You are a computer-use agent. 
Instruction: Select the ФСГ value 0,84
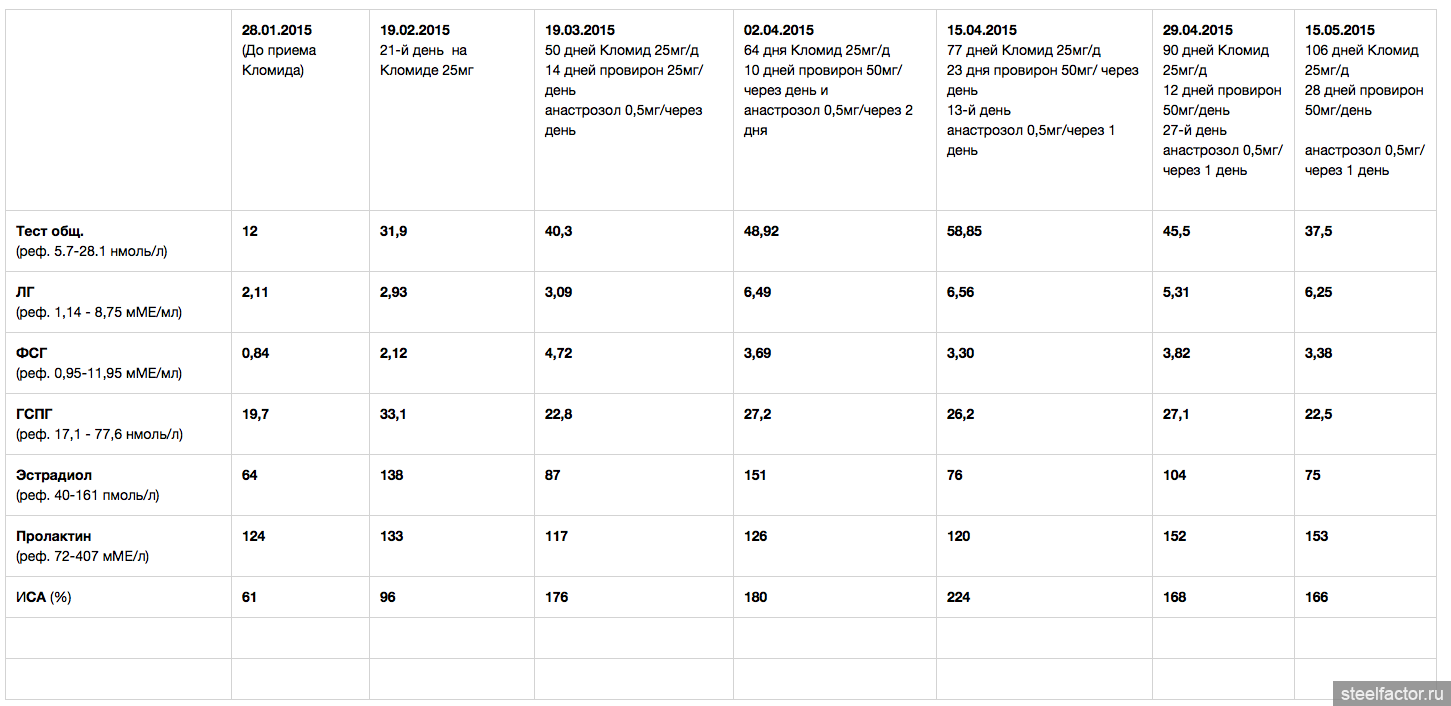coord(255,353)
